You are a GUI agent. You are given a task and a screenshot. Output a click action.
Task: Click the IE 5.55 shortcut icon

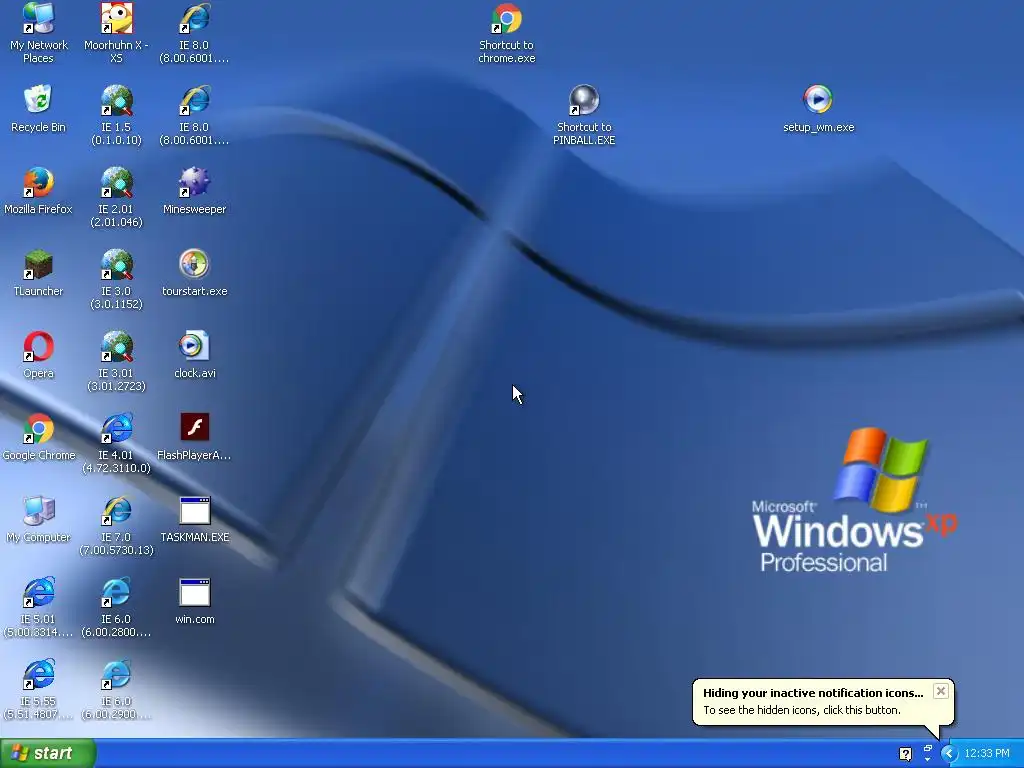[x=39, y=675]
